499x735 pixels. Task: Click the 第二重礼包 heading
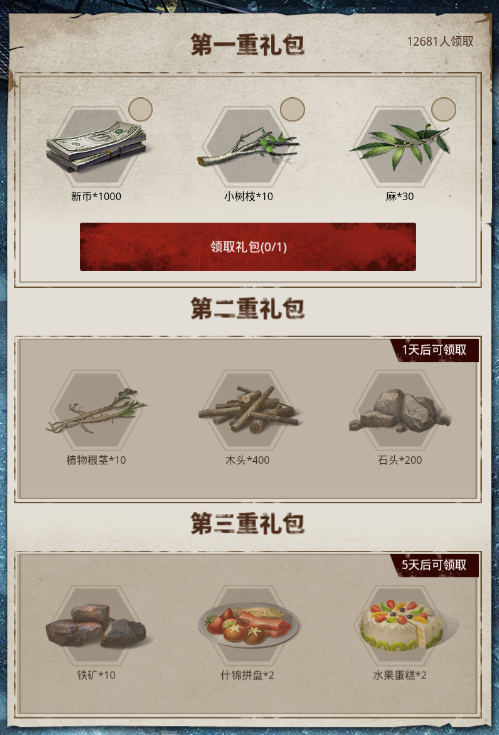tap(247, 308)
